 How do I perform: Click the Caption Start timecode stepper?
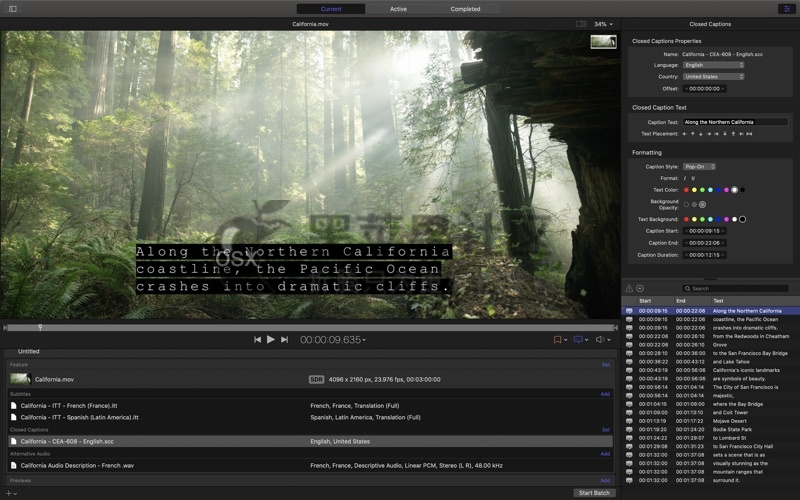705,231
